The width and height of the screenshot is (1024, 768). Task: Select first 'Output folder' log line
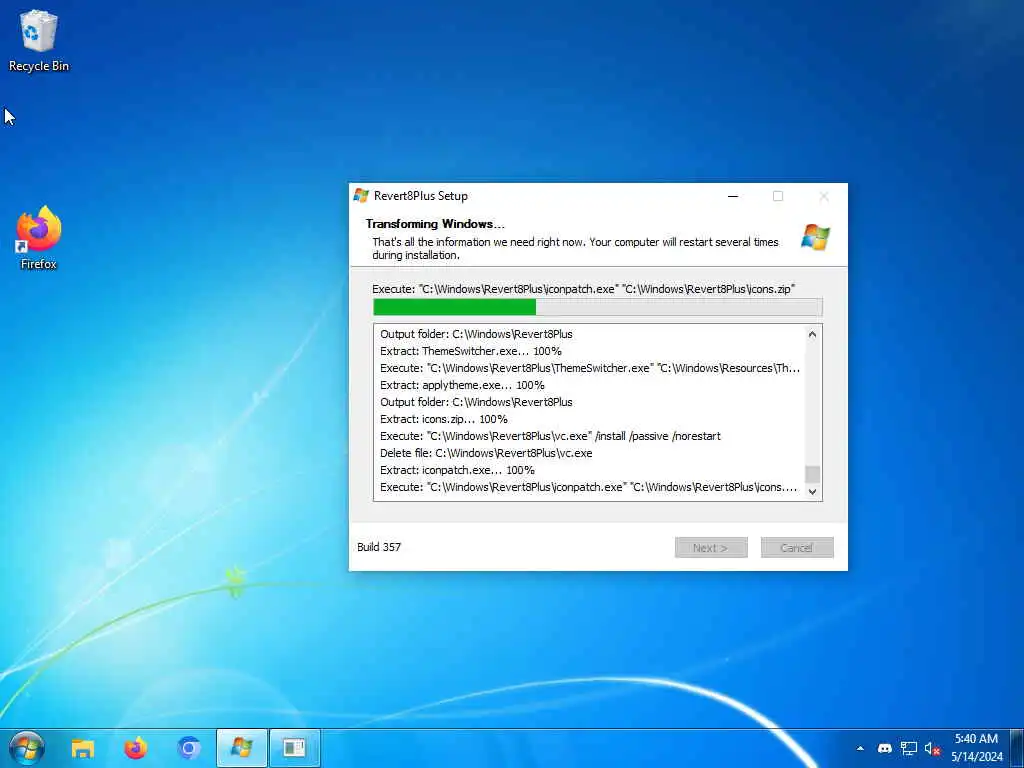coord(476,334)
